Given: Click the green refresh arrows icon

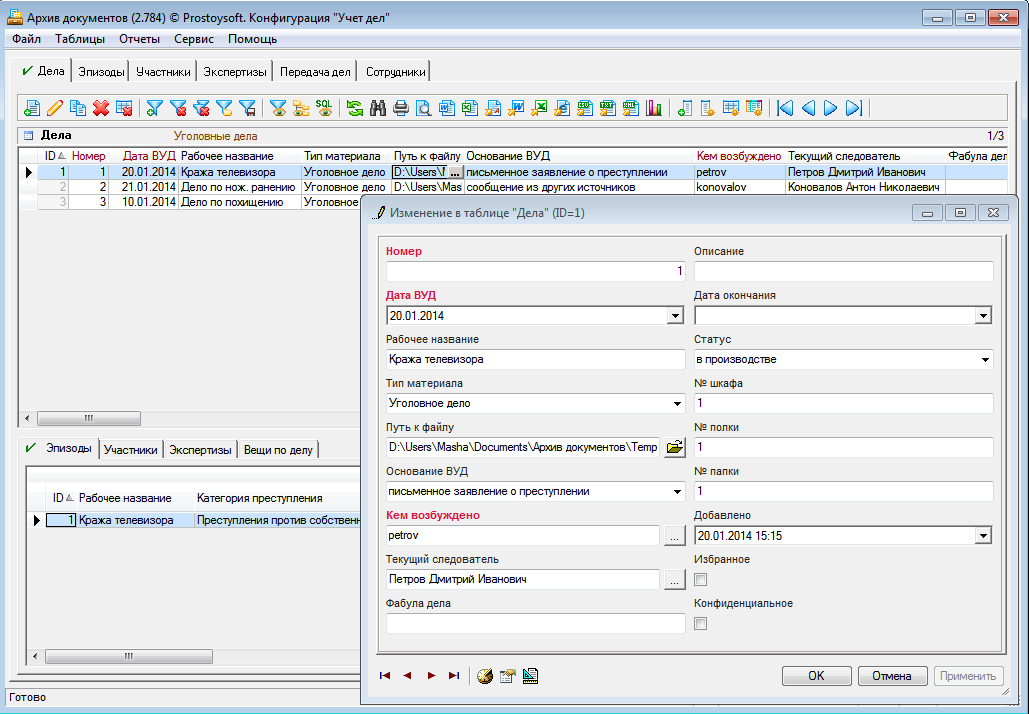Looking at the screenshot, I should pos(355,108).
